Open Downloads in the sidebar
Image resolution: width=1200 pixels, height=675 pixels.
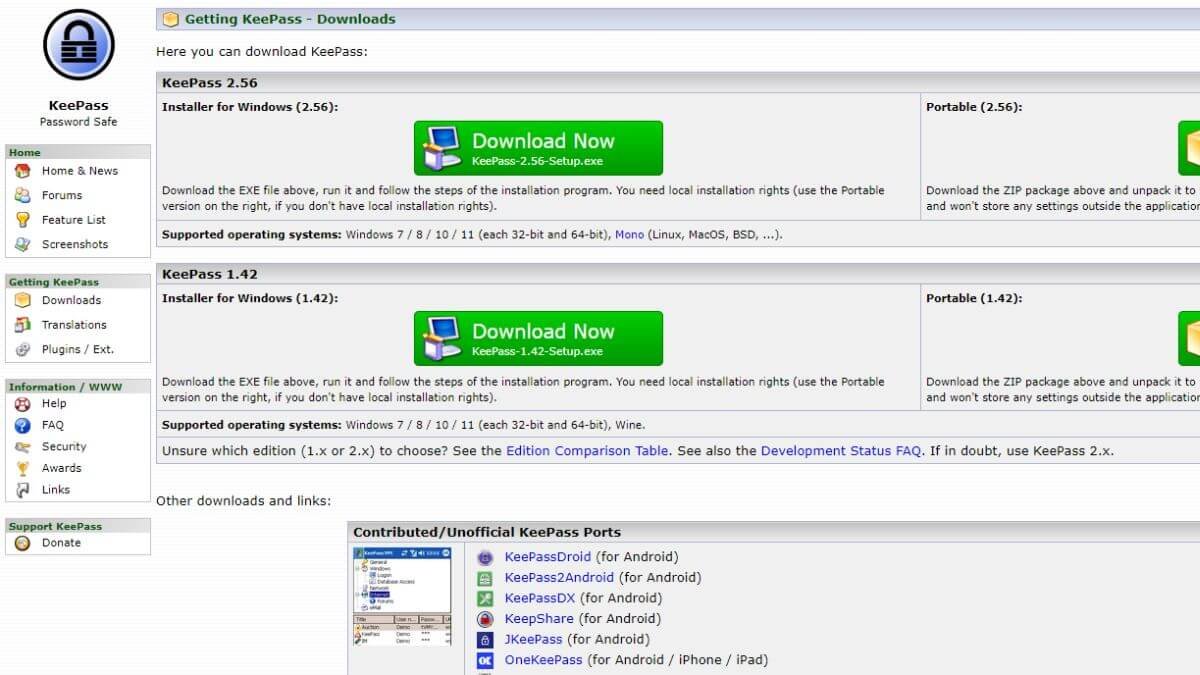[71, 300]
